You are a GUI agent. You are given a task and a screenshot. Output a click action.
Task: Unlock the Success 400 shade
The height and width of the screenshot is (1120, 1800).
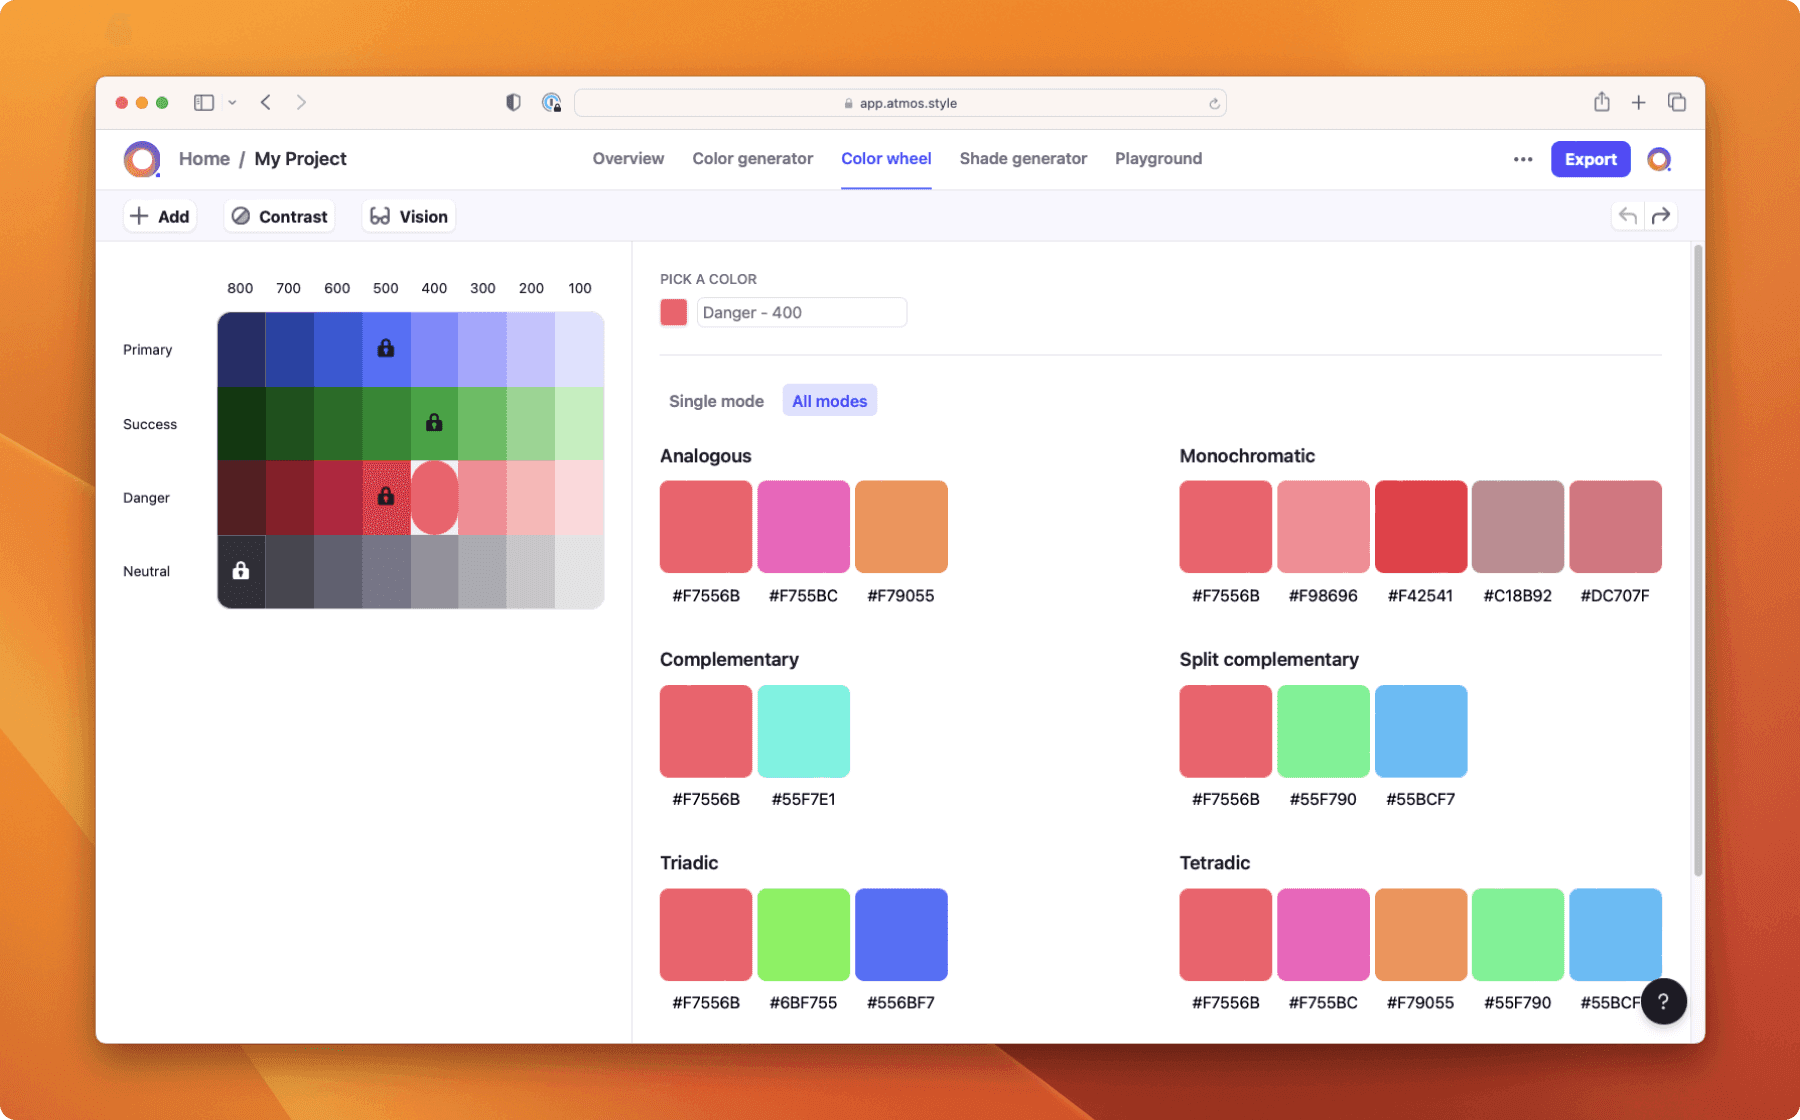click(433, 422)
